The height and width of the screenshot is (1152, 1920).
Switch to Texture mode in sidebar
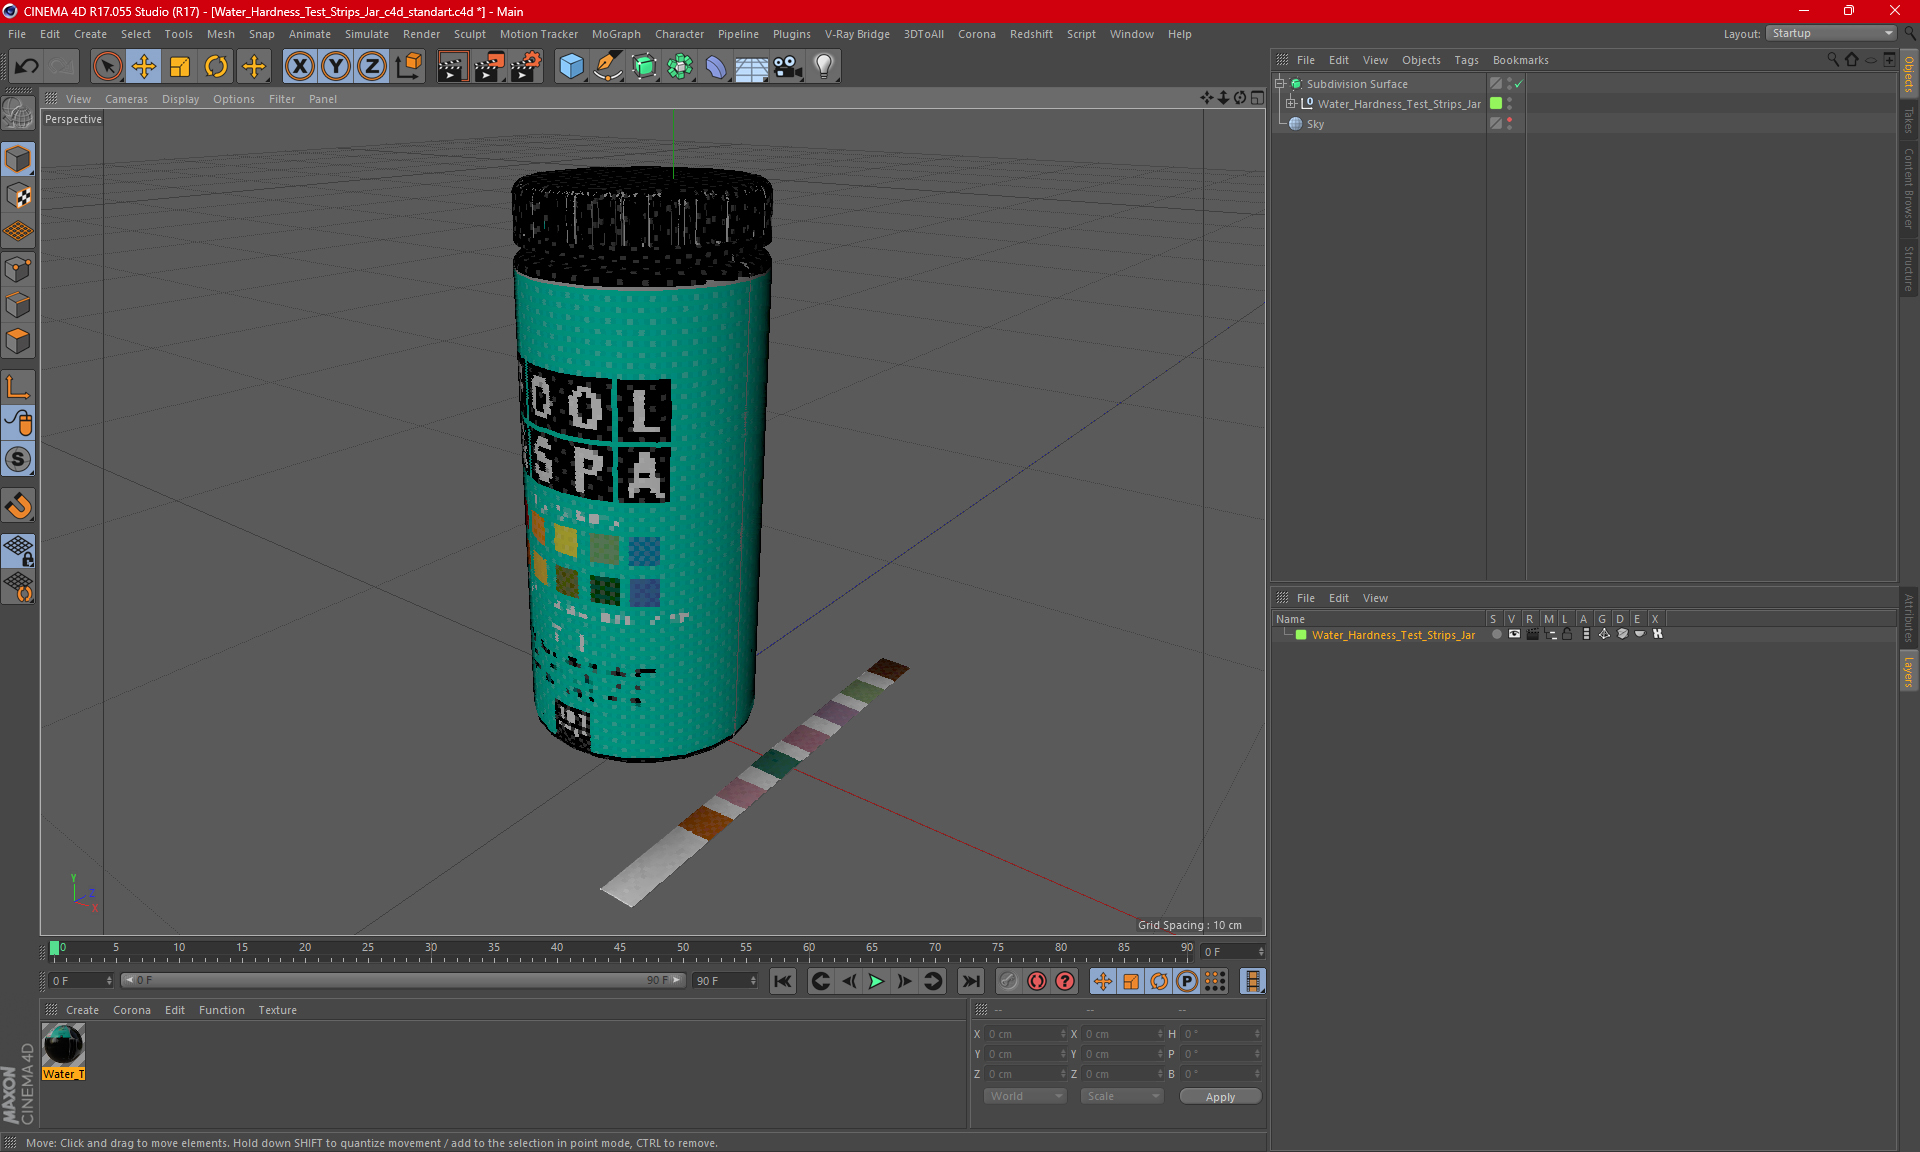coord(18,195)
